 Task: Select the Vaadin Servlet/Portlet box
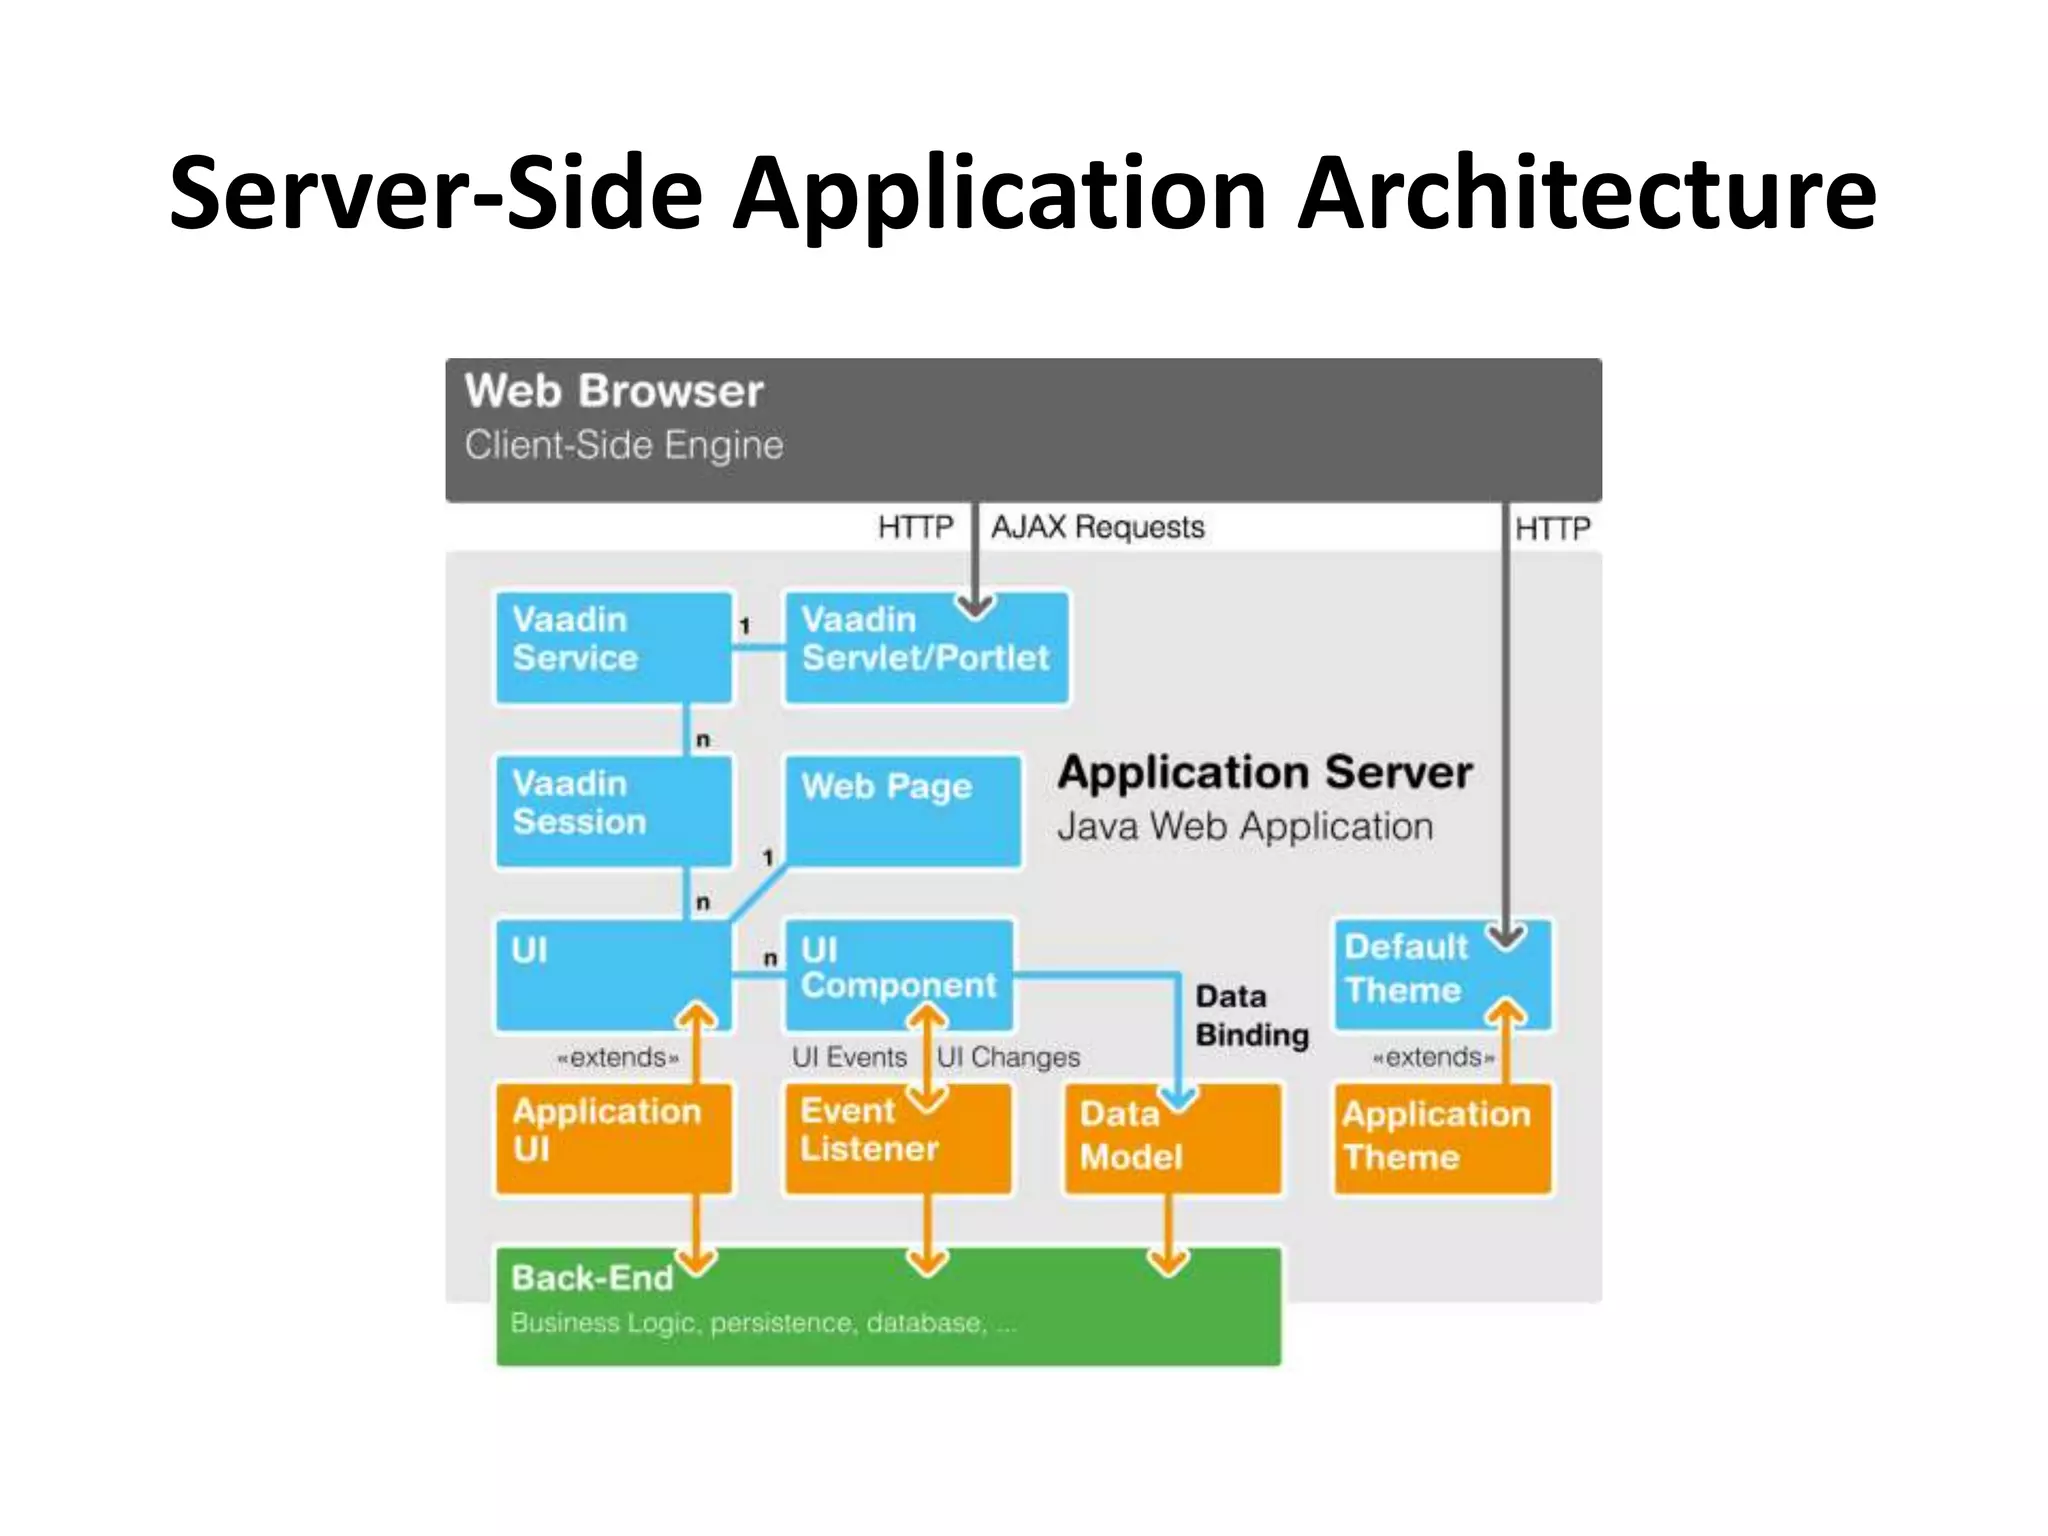pos(925,647)
